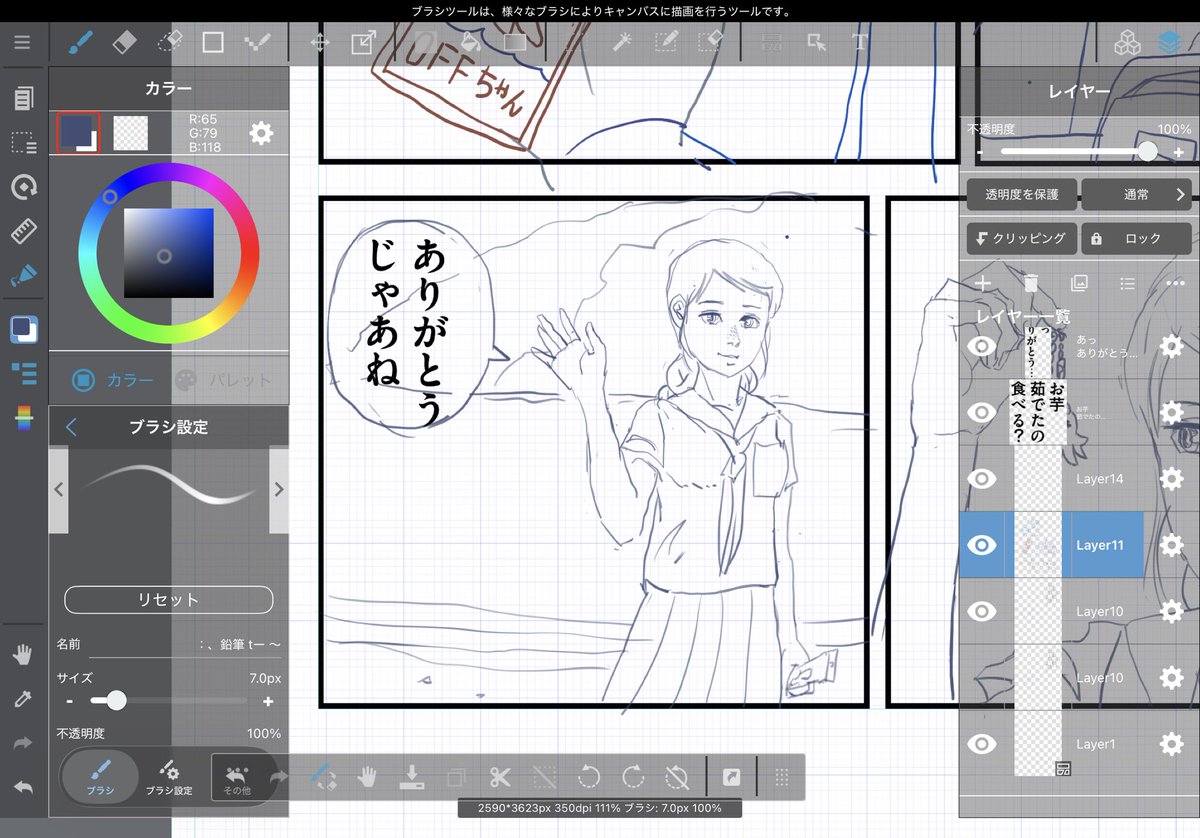
Task: Hide the あっ ありがとう text layer
Action: 982,346
